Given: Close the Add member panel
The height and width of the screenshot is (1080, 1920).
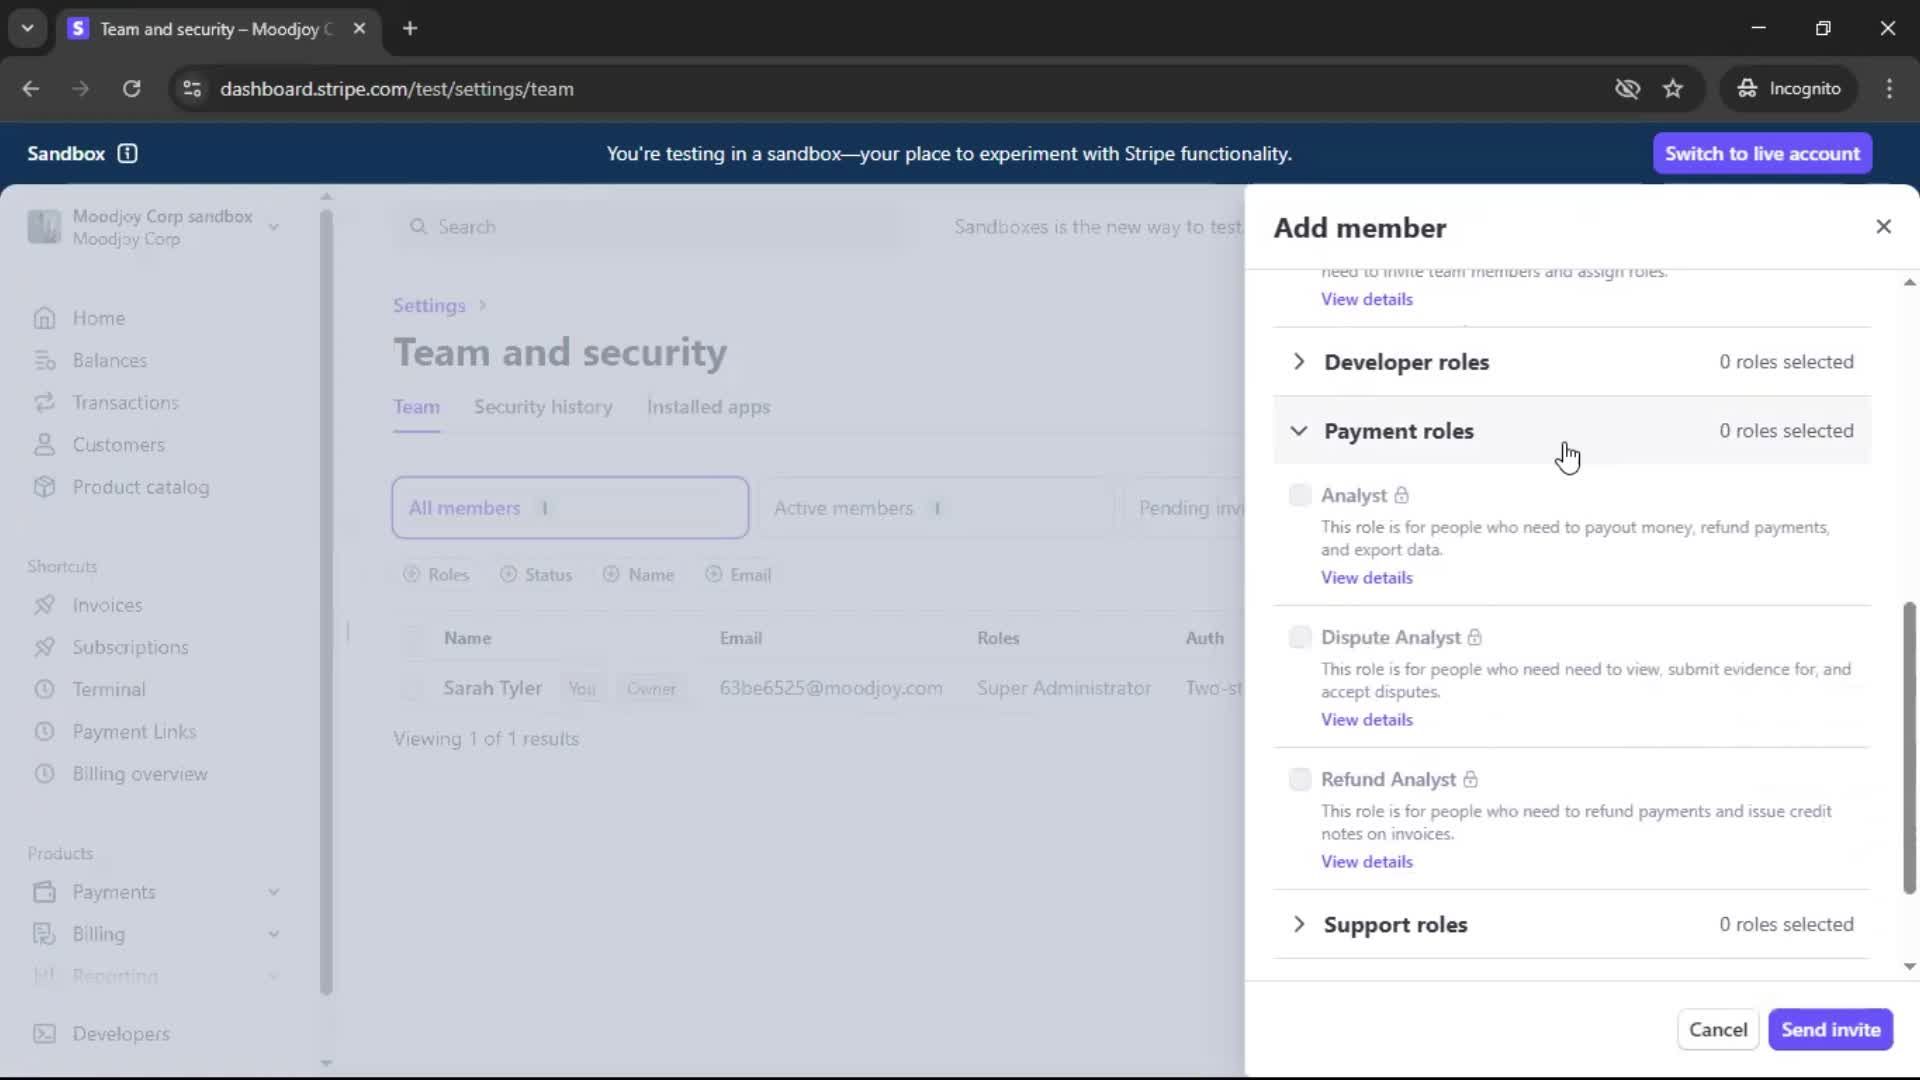Looking at the screenshot, I should (1883, 227).
